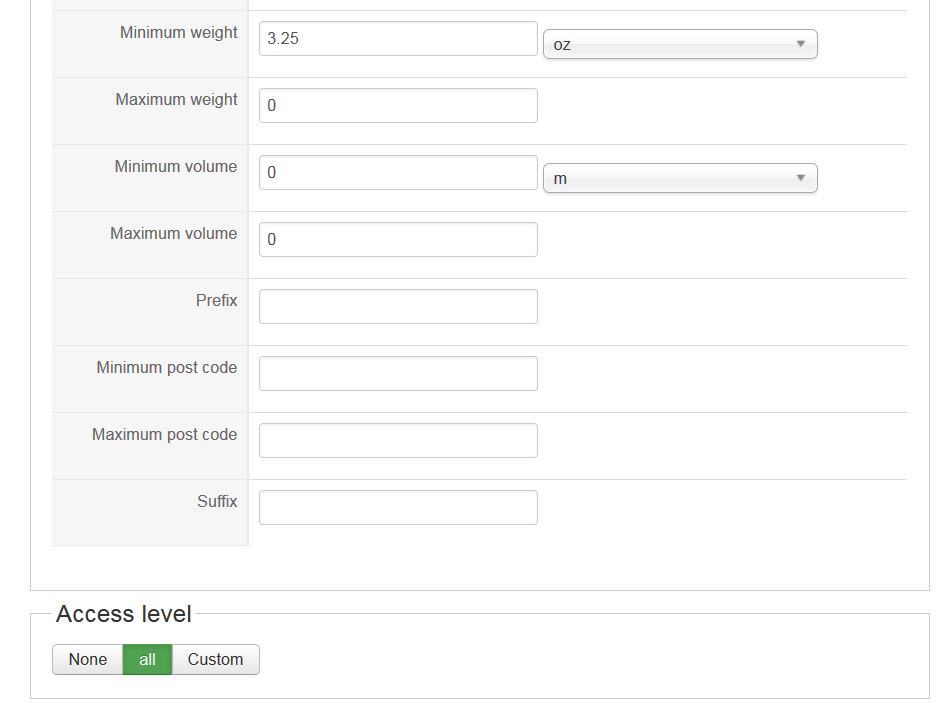Click the Suffix input box
Viewport: 944px width, 721px height.
tap(398, 508)
